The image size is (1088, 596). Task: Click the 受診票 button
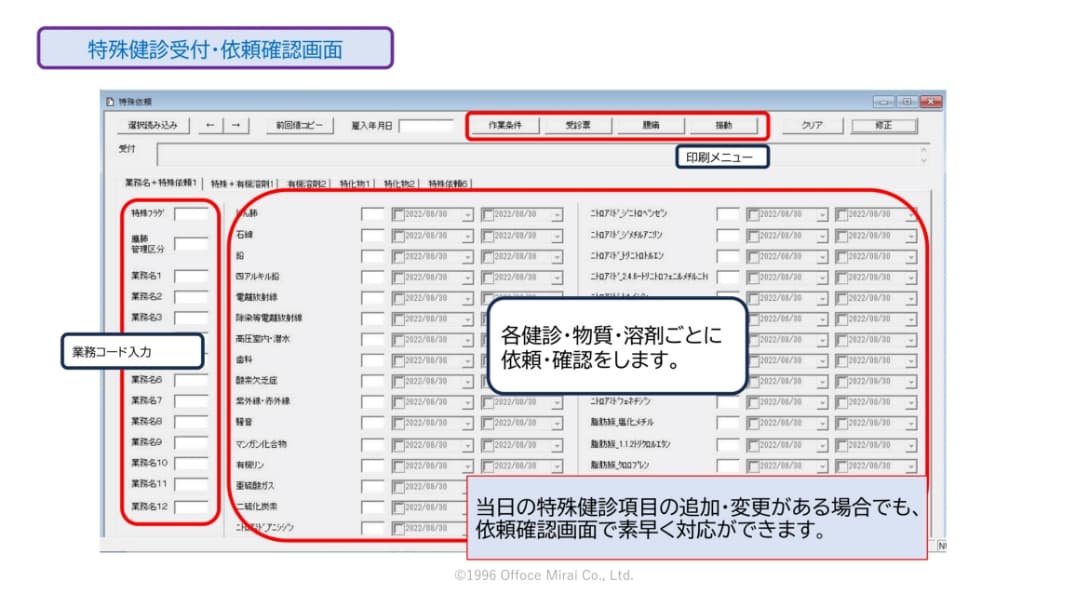coord(578,126)
